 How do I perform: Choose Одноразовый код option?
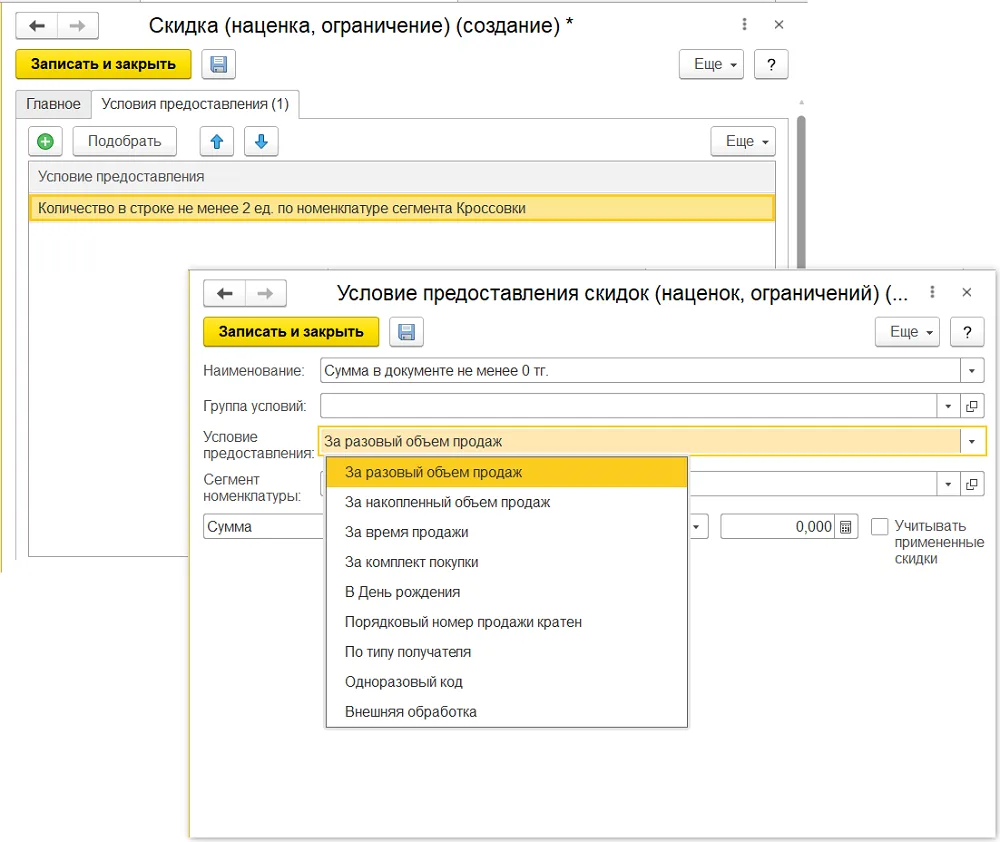[x=507, y=683]
